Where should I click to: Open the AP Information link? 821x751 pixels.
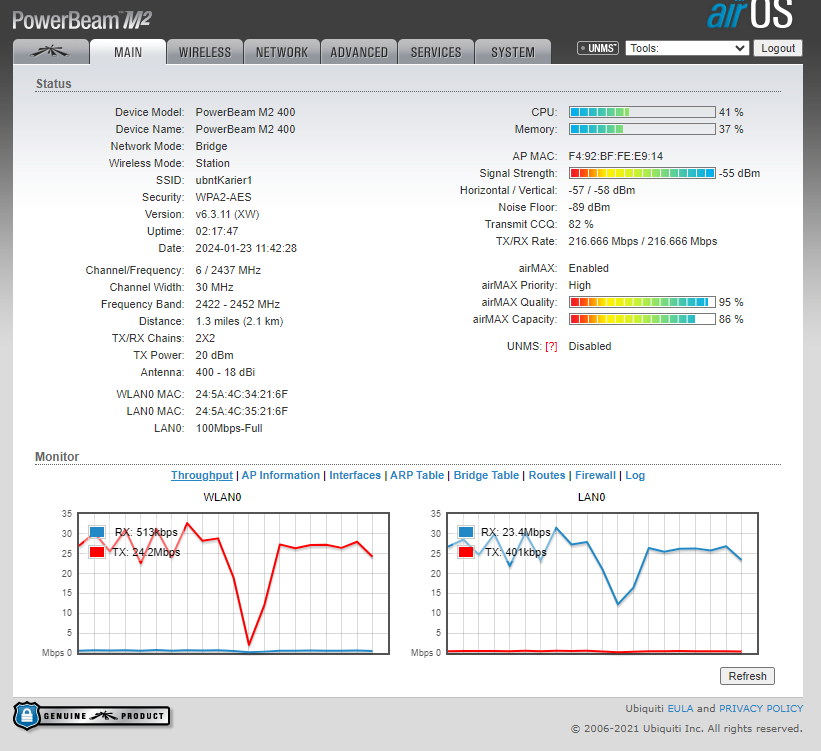click(x=281, y=476)
